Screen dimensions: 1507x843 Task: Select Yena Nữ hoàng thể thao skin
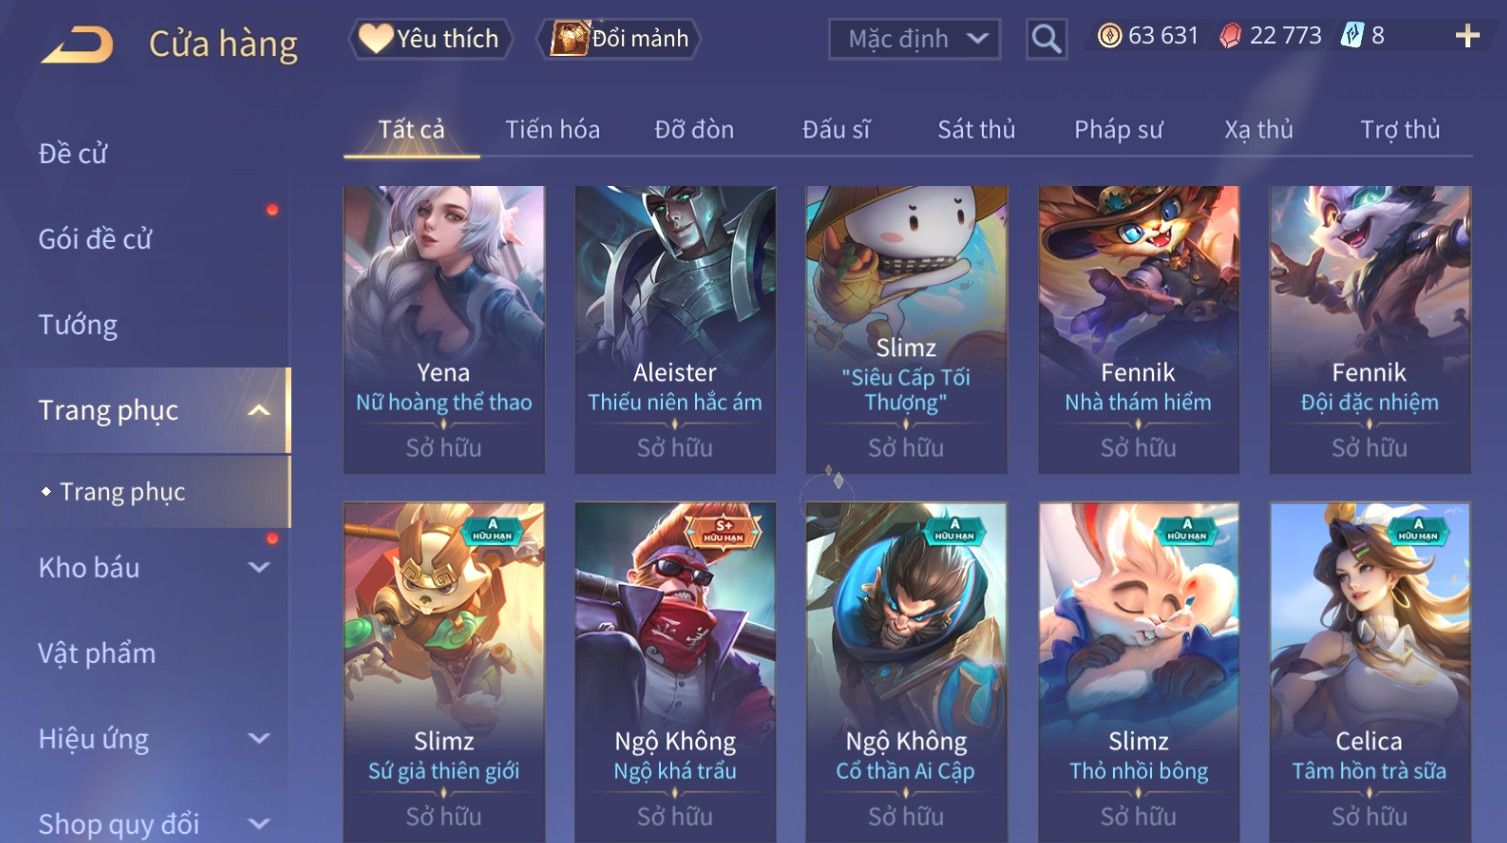[444, 329]
